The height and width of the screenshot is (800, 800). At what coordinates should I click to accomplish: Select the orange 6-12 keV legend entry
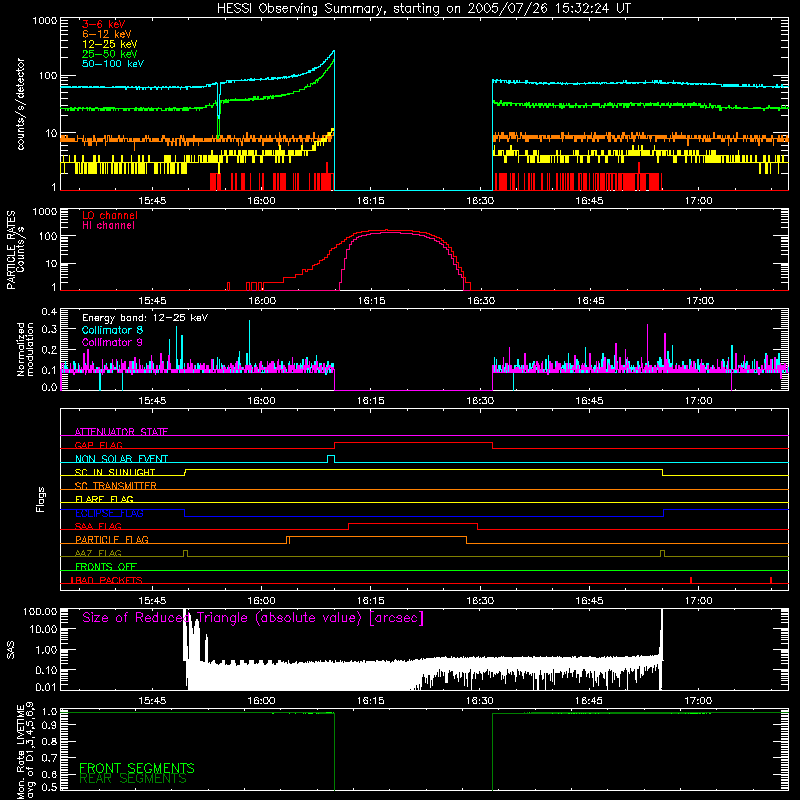tap(107, 34)
